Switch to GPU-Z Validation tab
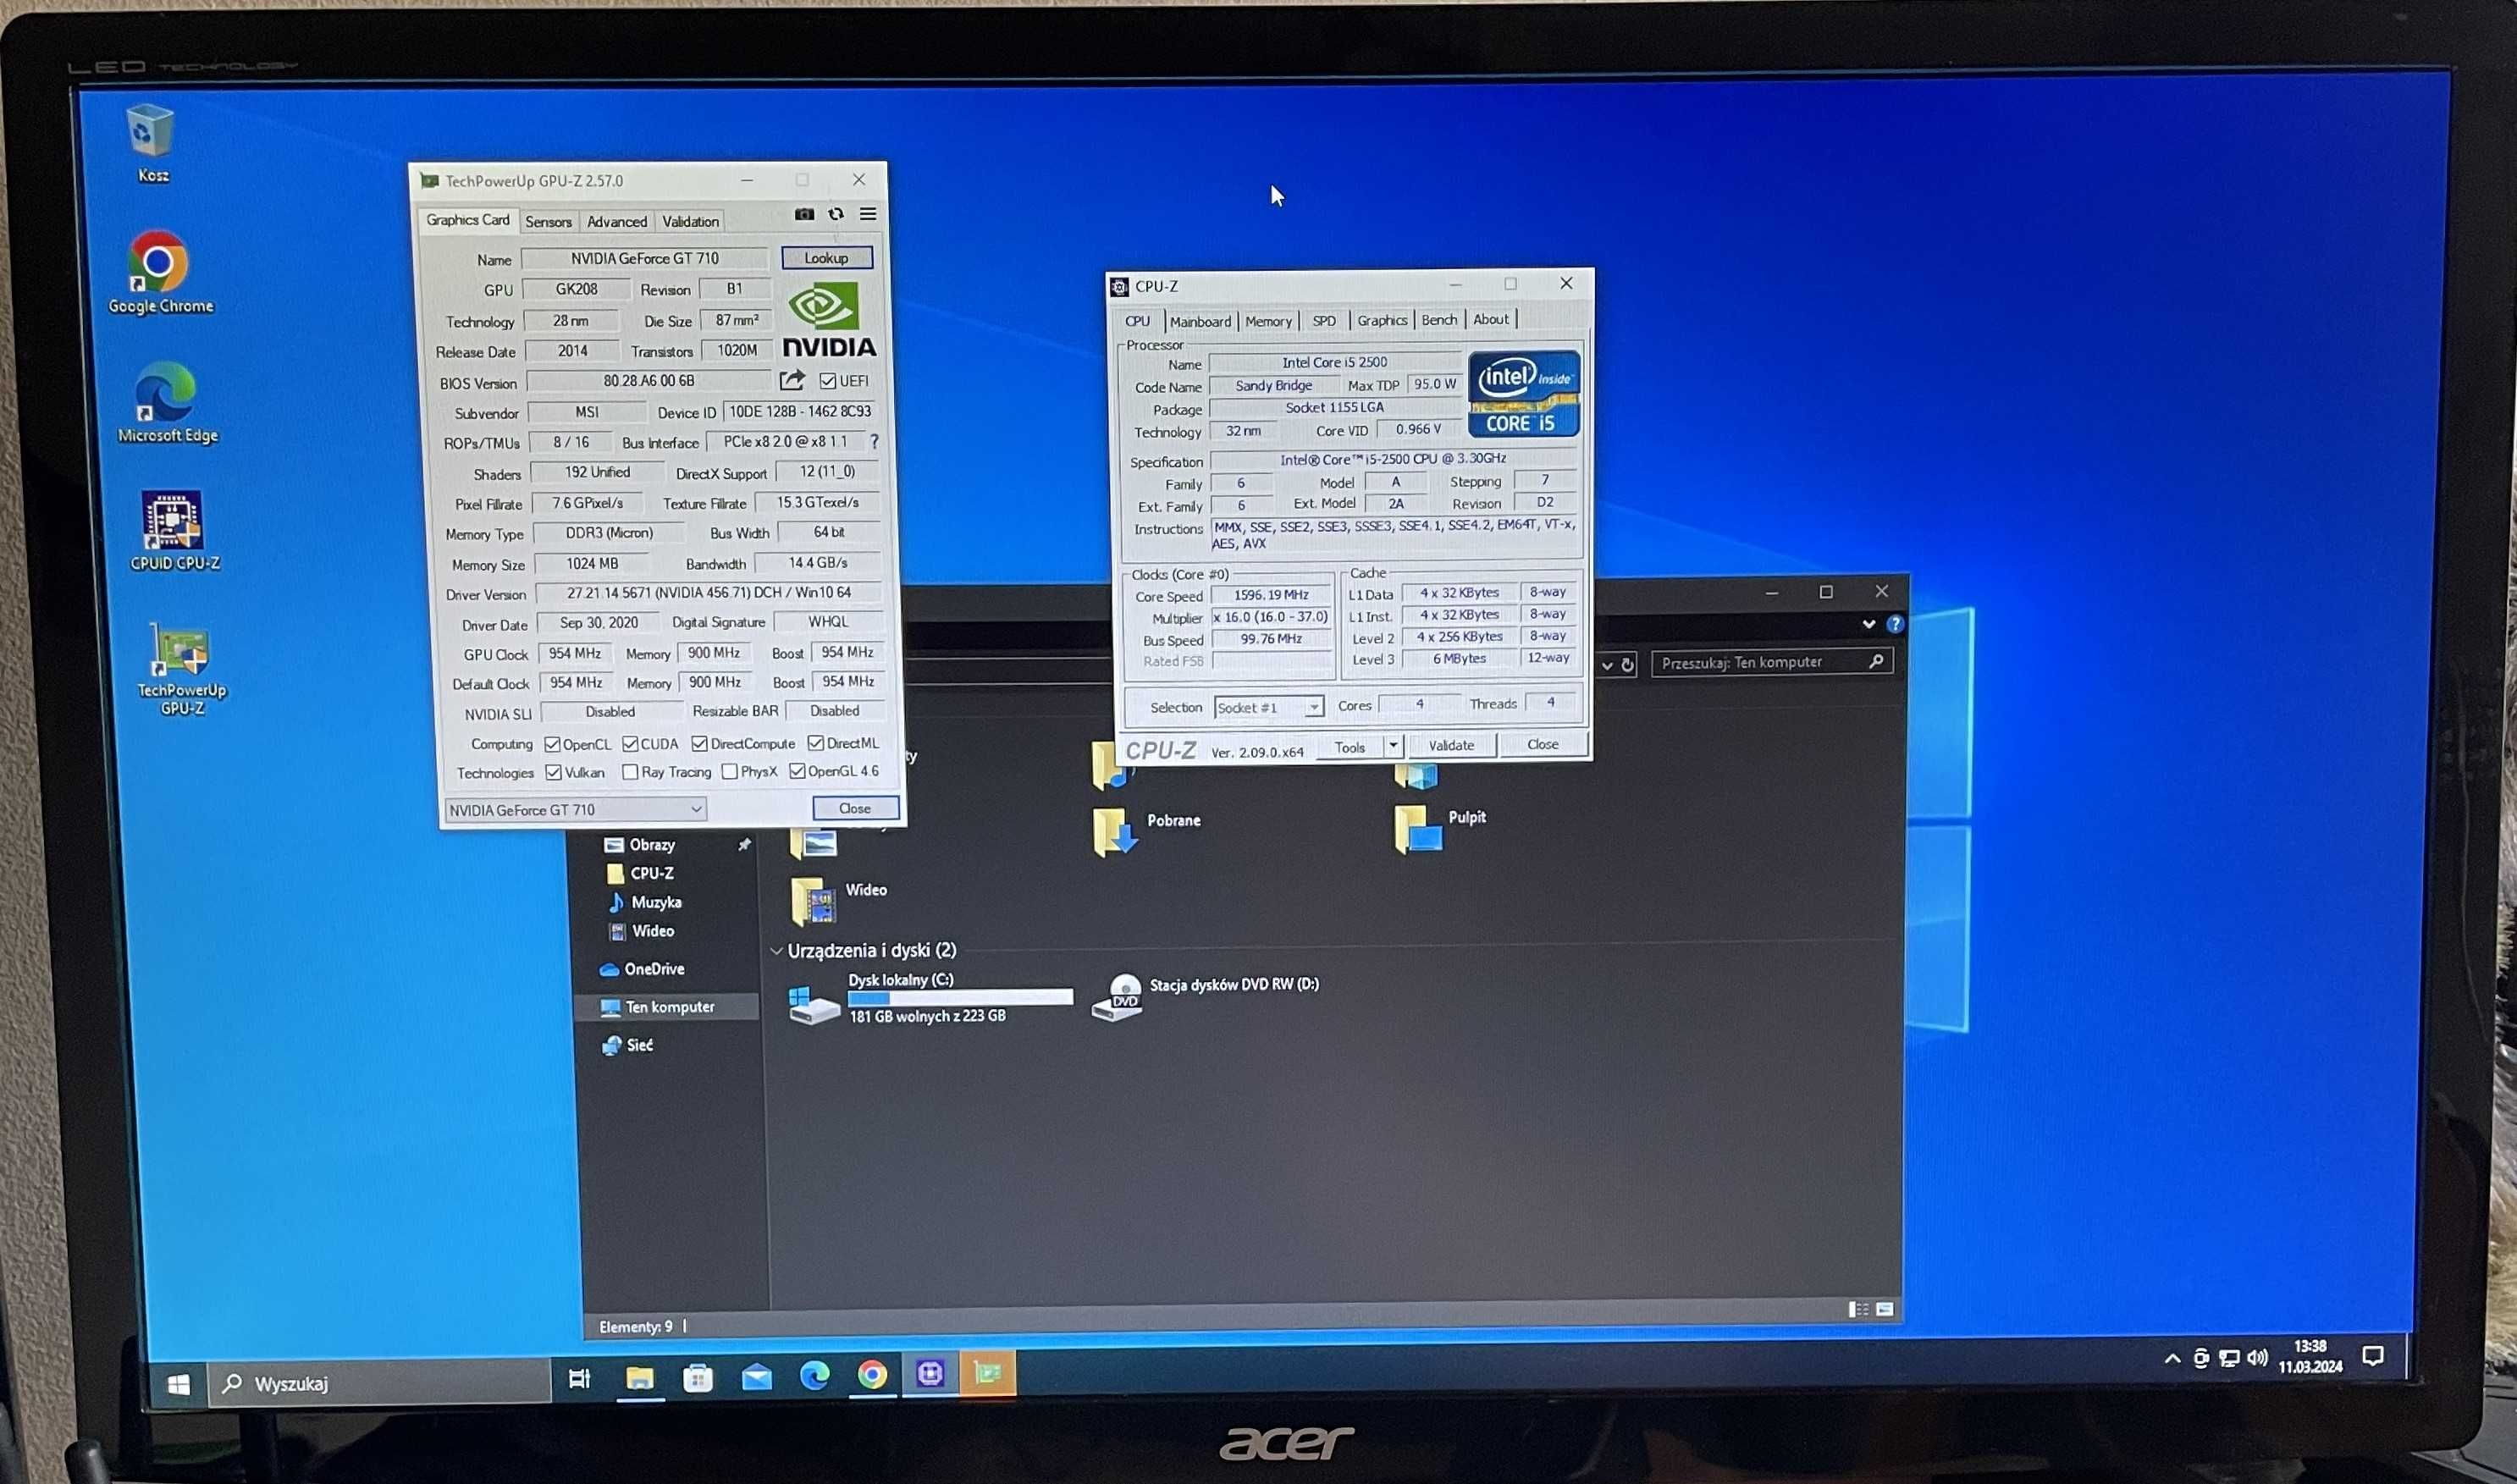This screenshot has height=1484, width=2517. pyautogui.click(x=690, y=221)
